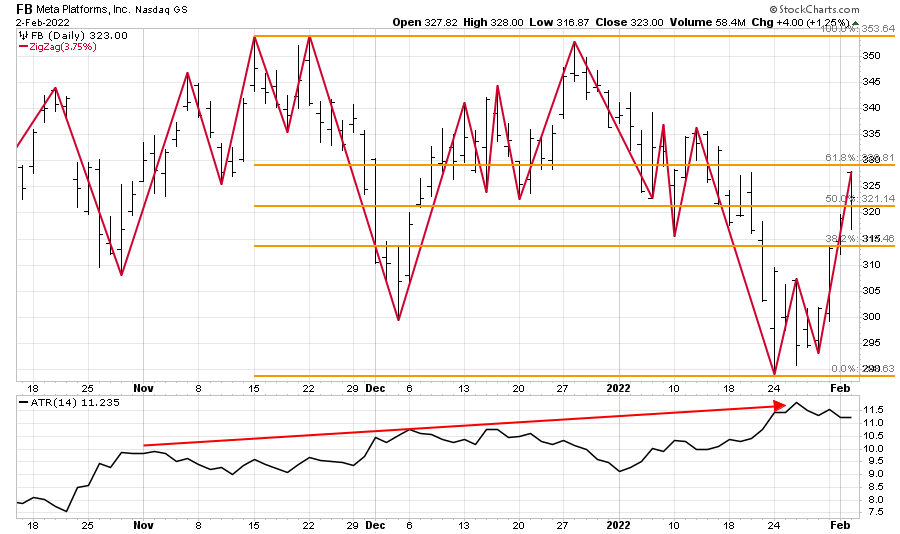Click the 8.5 ATR axis label
The width and height of the screenshot is (900, 534).
[875, 487]
